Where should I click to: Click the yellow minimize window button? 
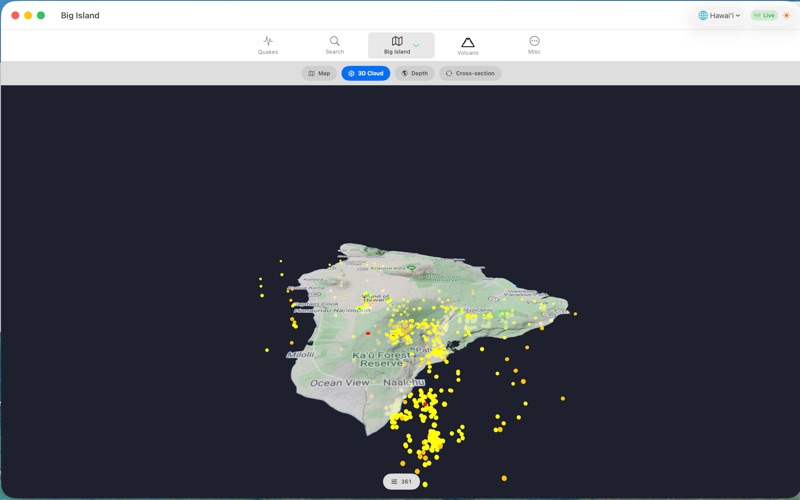coord(28,15)
